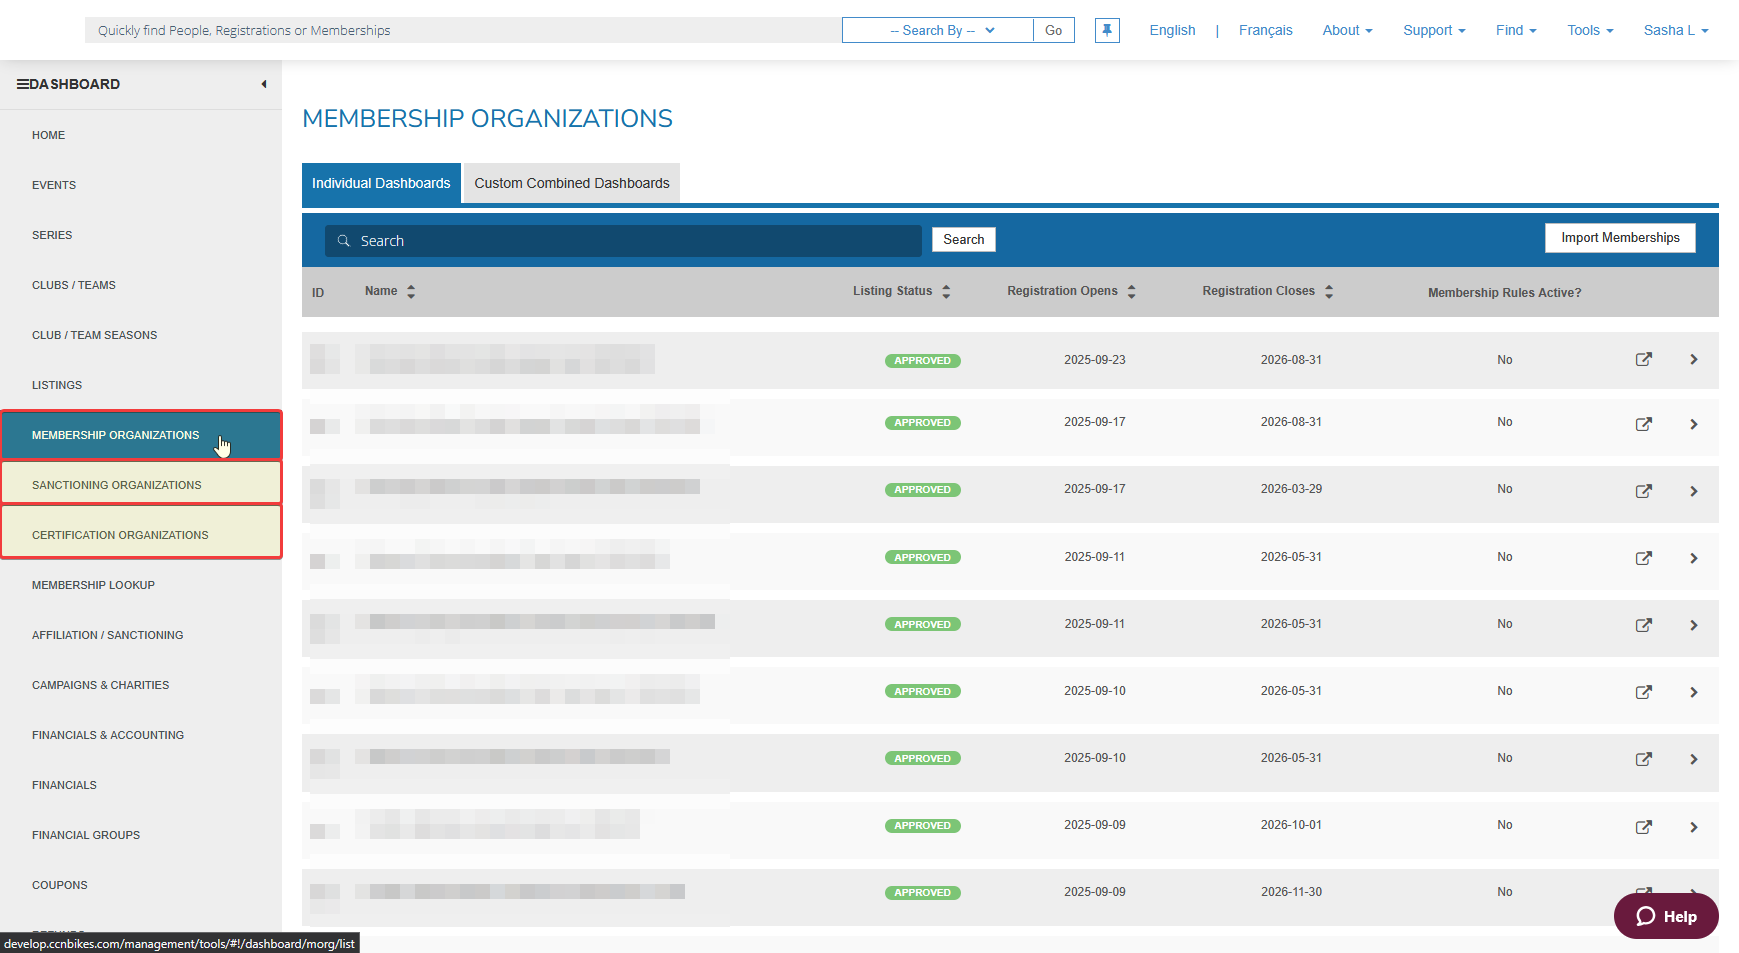Sort by Name column arrows
The width and height of the screenshot is (1739, 953).
(411, 292)
